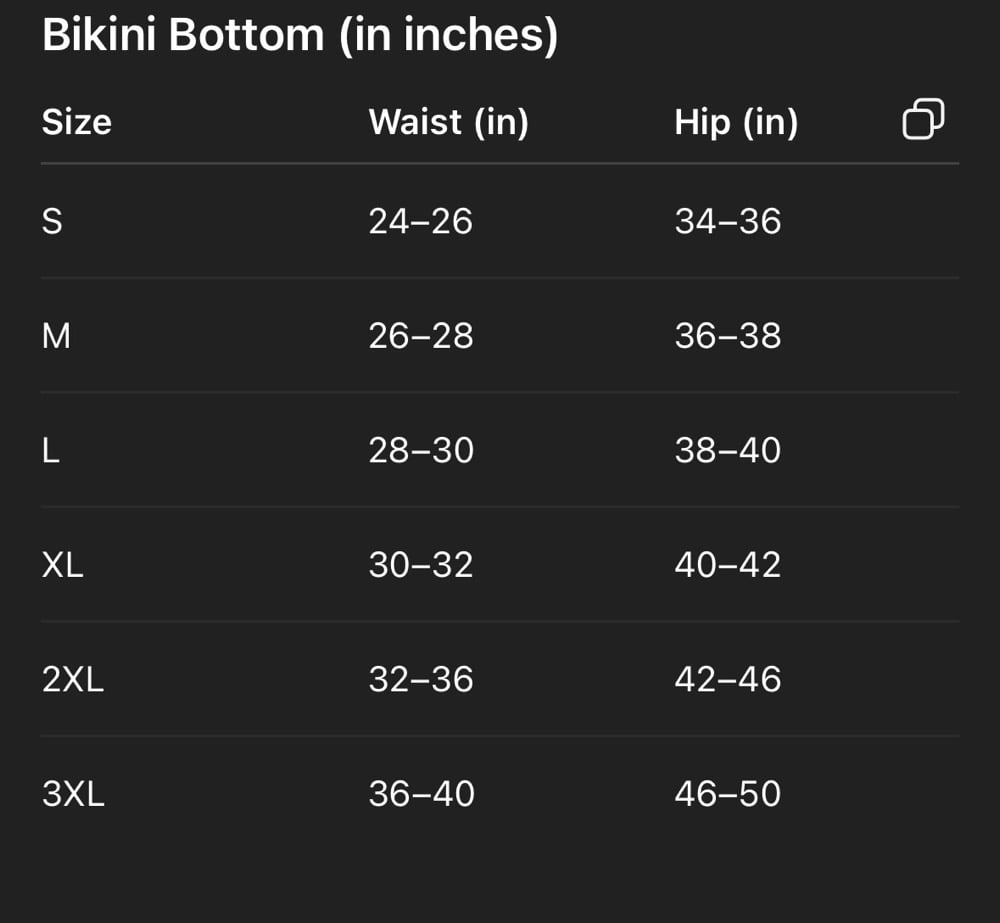Click the XL size cell
Viewport: 1000px width, 923px height.
pyautogui.click(x=62, y=566)
